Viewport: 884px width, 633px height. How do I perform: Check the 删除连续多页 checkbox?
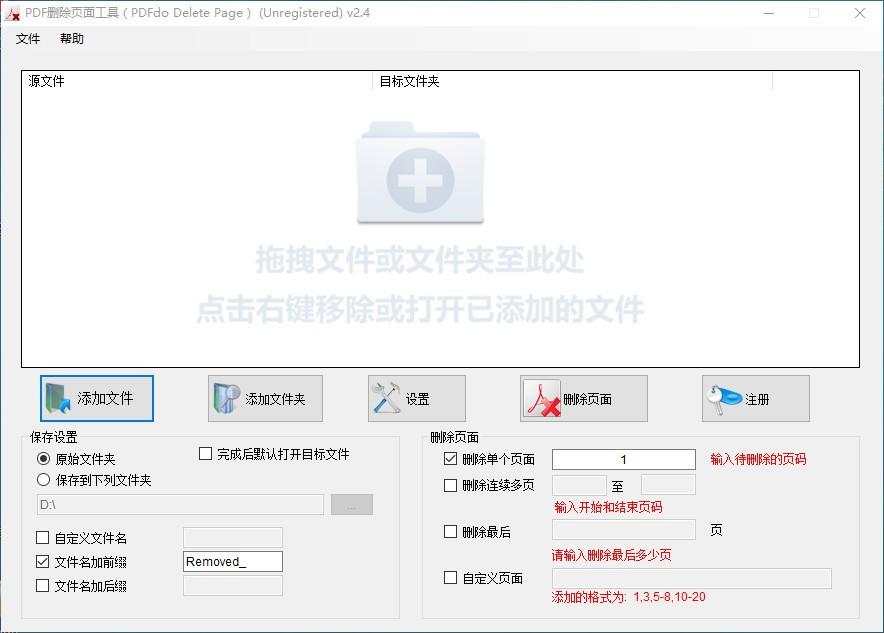click(x=450, y=485)
